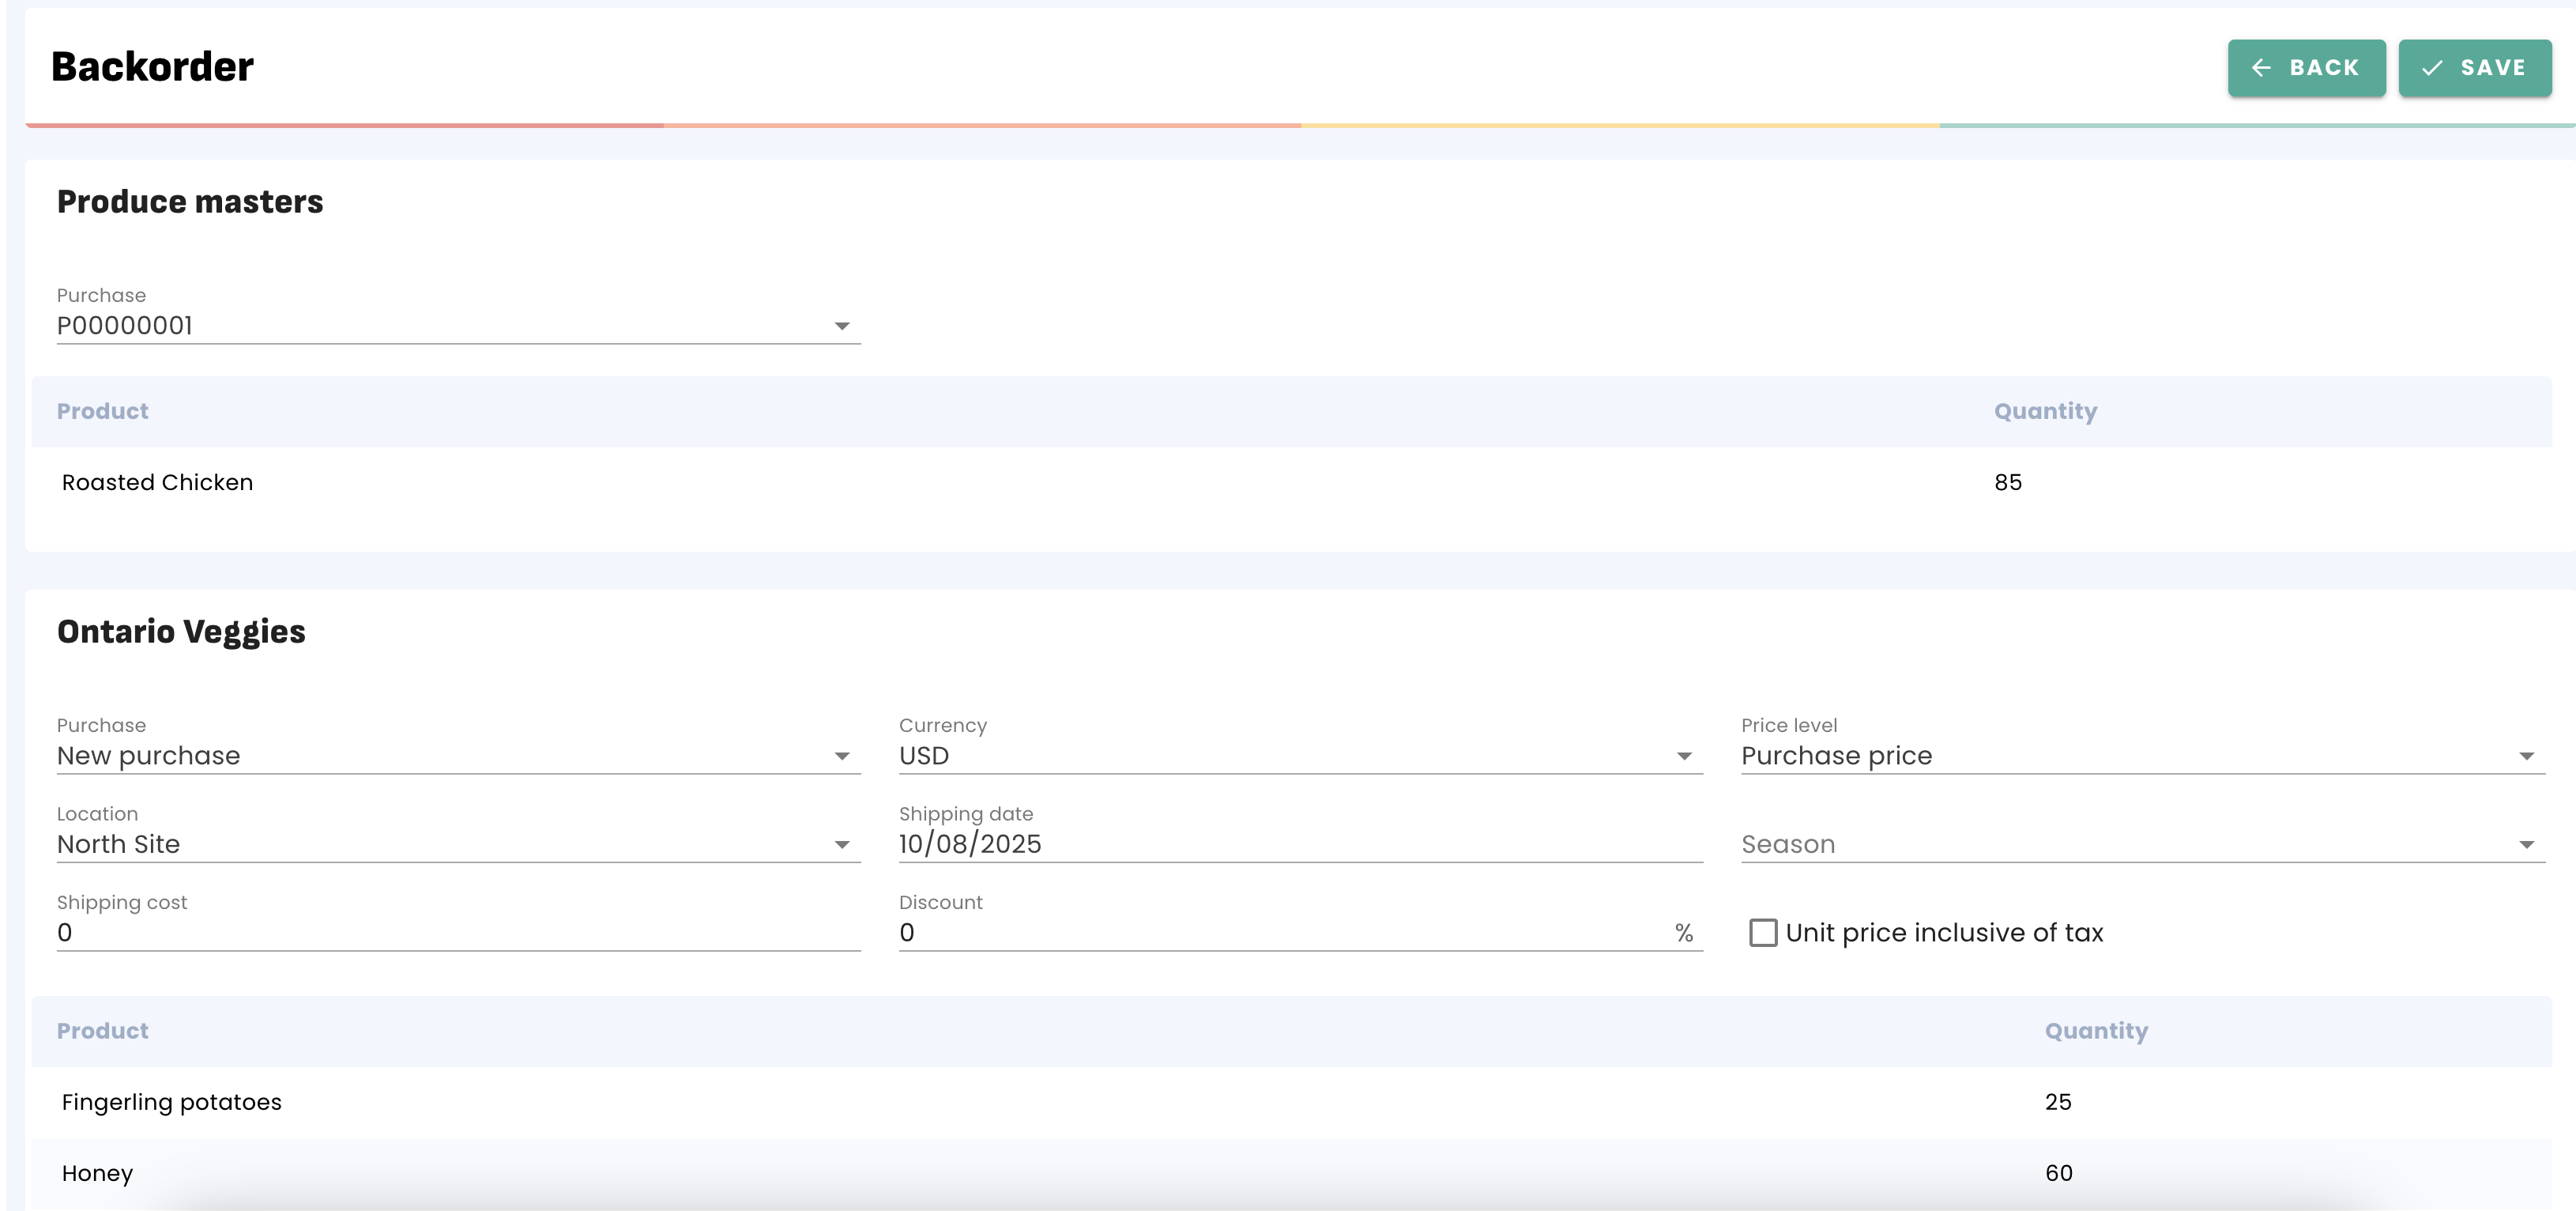The image size is (2576, 1211).
Task: Click the Produce masters Product column header
Action: pyautogui.click(x=103, y=412)
